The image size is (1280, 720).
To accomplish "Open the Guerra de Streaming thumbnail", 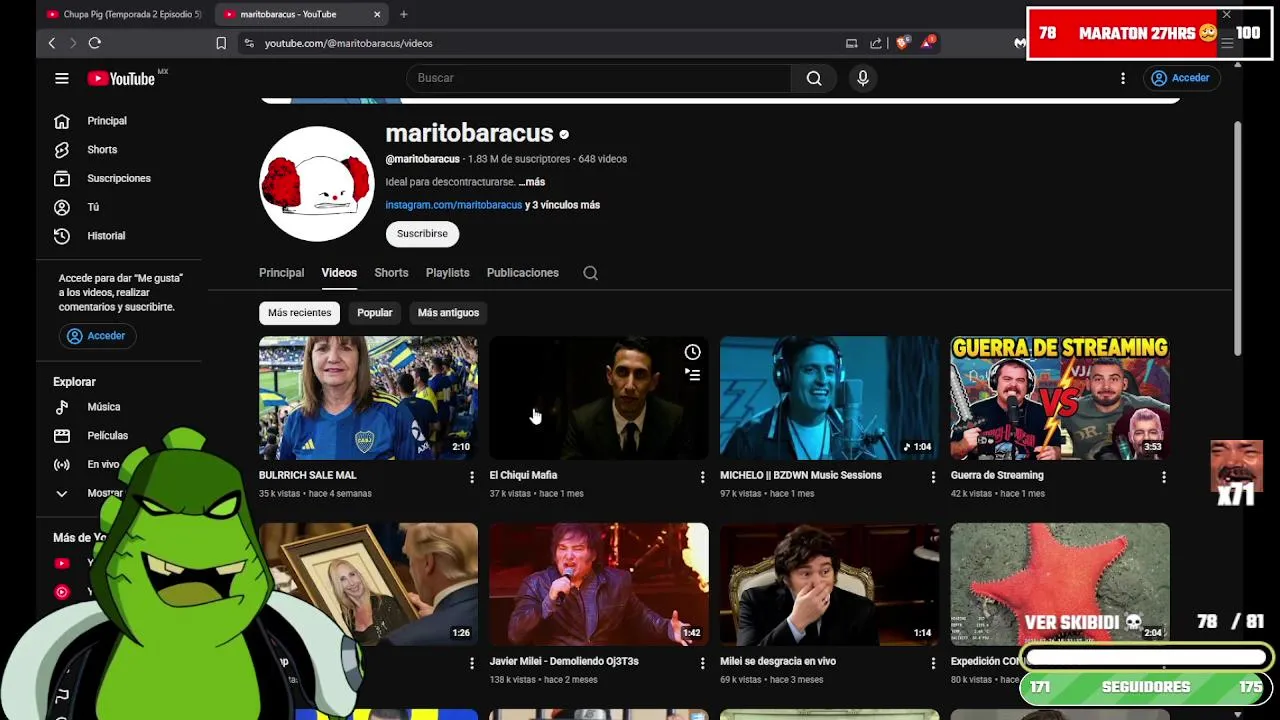I will [1060, 398].
